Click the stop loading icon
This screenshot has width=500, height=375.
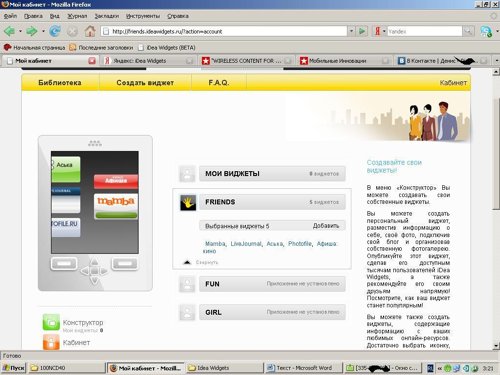72,32
